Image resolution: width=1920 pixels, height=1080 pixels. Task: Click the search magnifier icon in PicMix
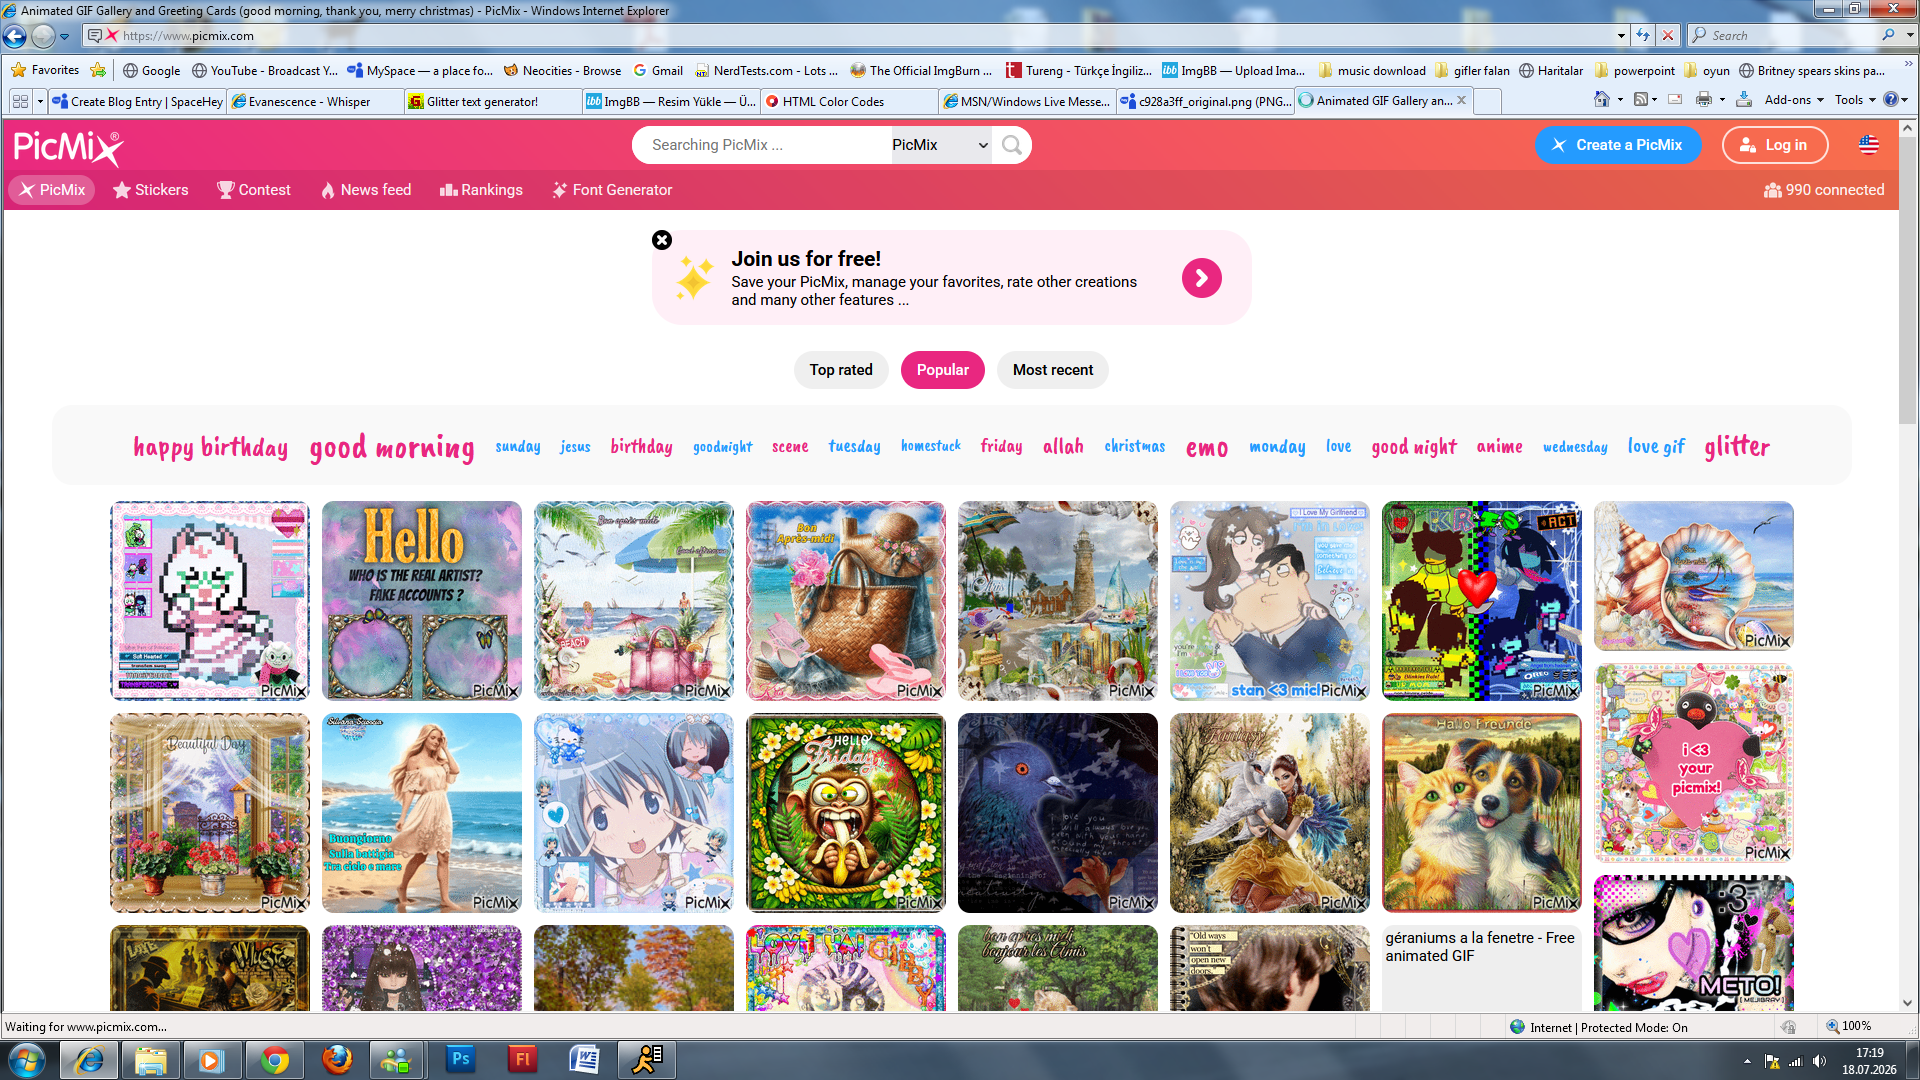(x=1012, y=145)
